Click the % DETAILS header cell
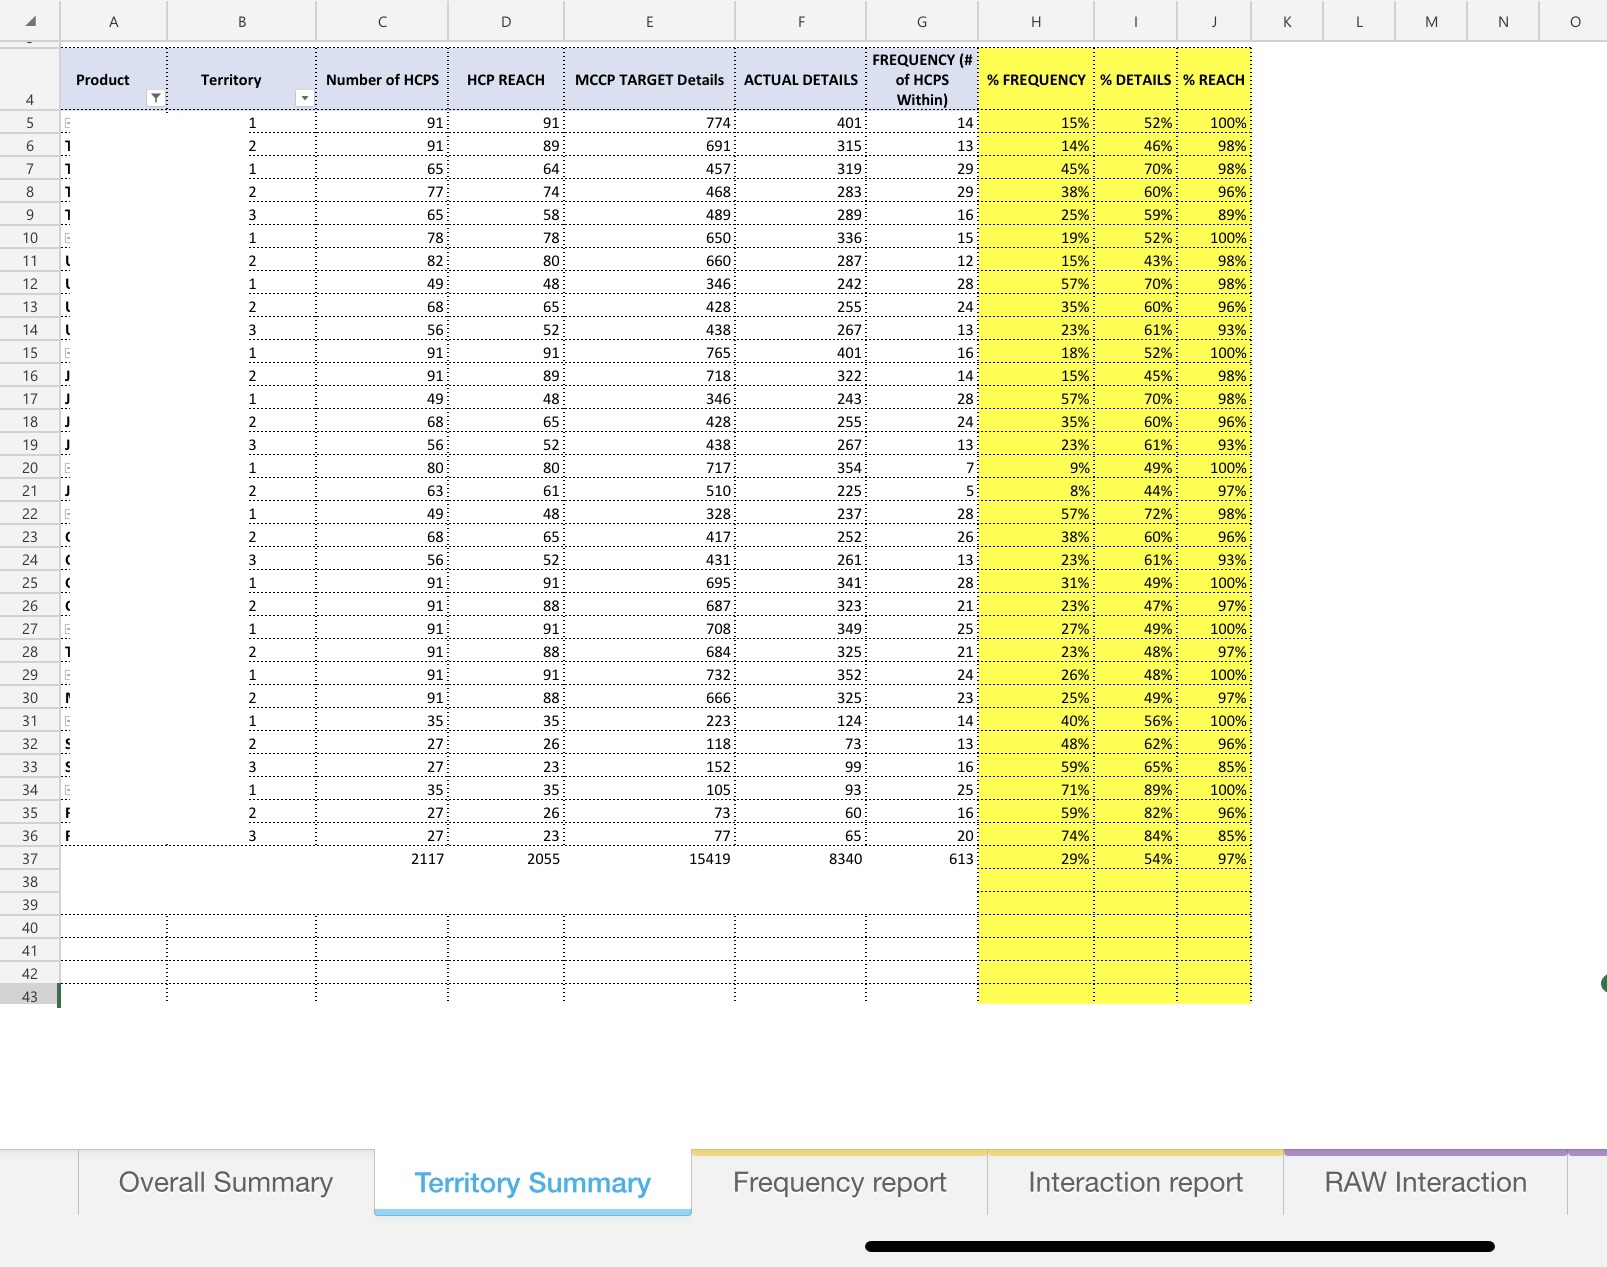1607x1267 pixels. pos(1136,79)
